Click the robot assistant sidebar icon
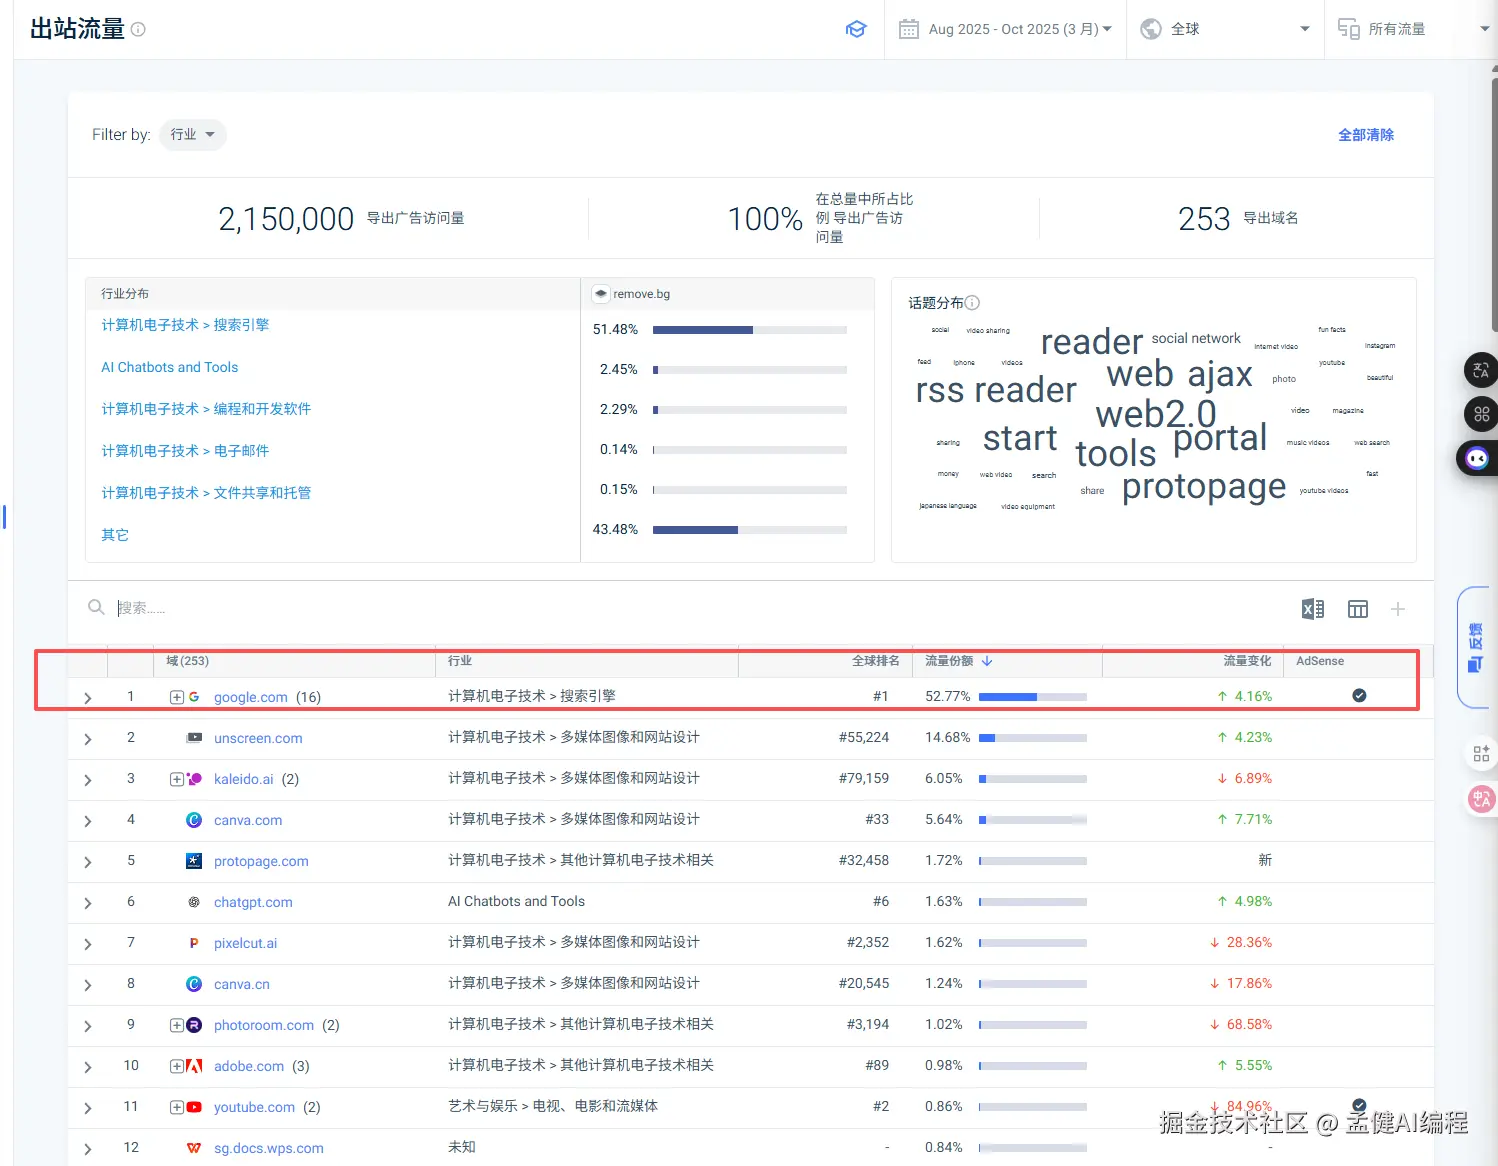 1478,458
